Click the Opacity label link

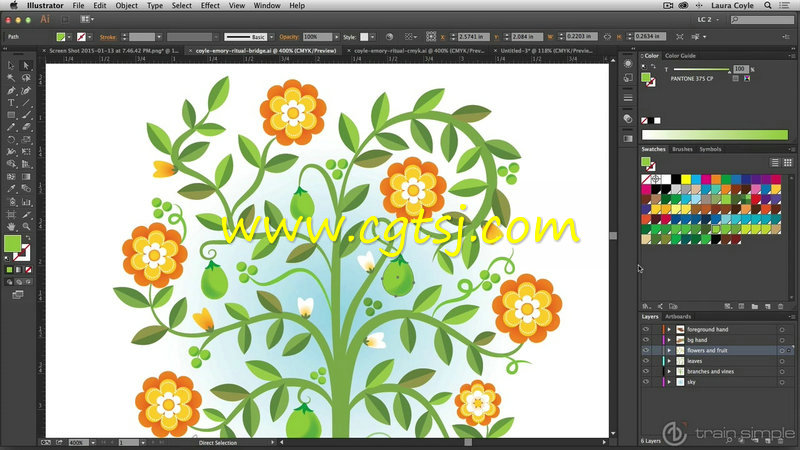[289, 37]
